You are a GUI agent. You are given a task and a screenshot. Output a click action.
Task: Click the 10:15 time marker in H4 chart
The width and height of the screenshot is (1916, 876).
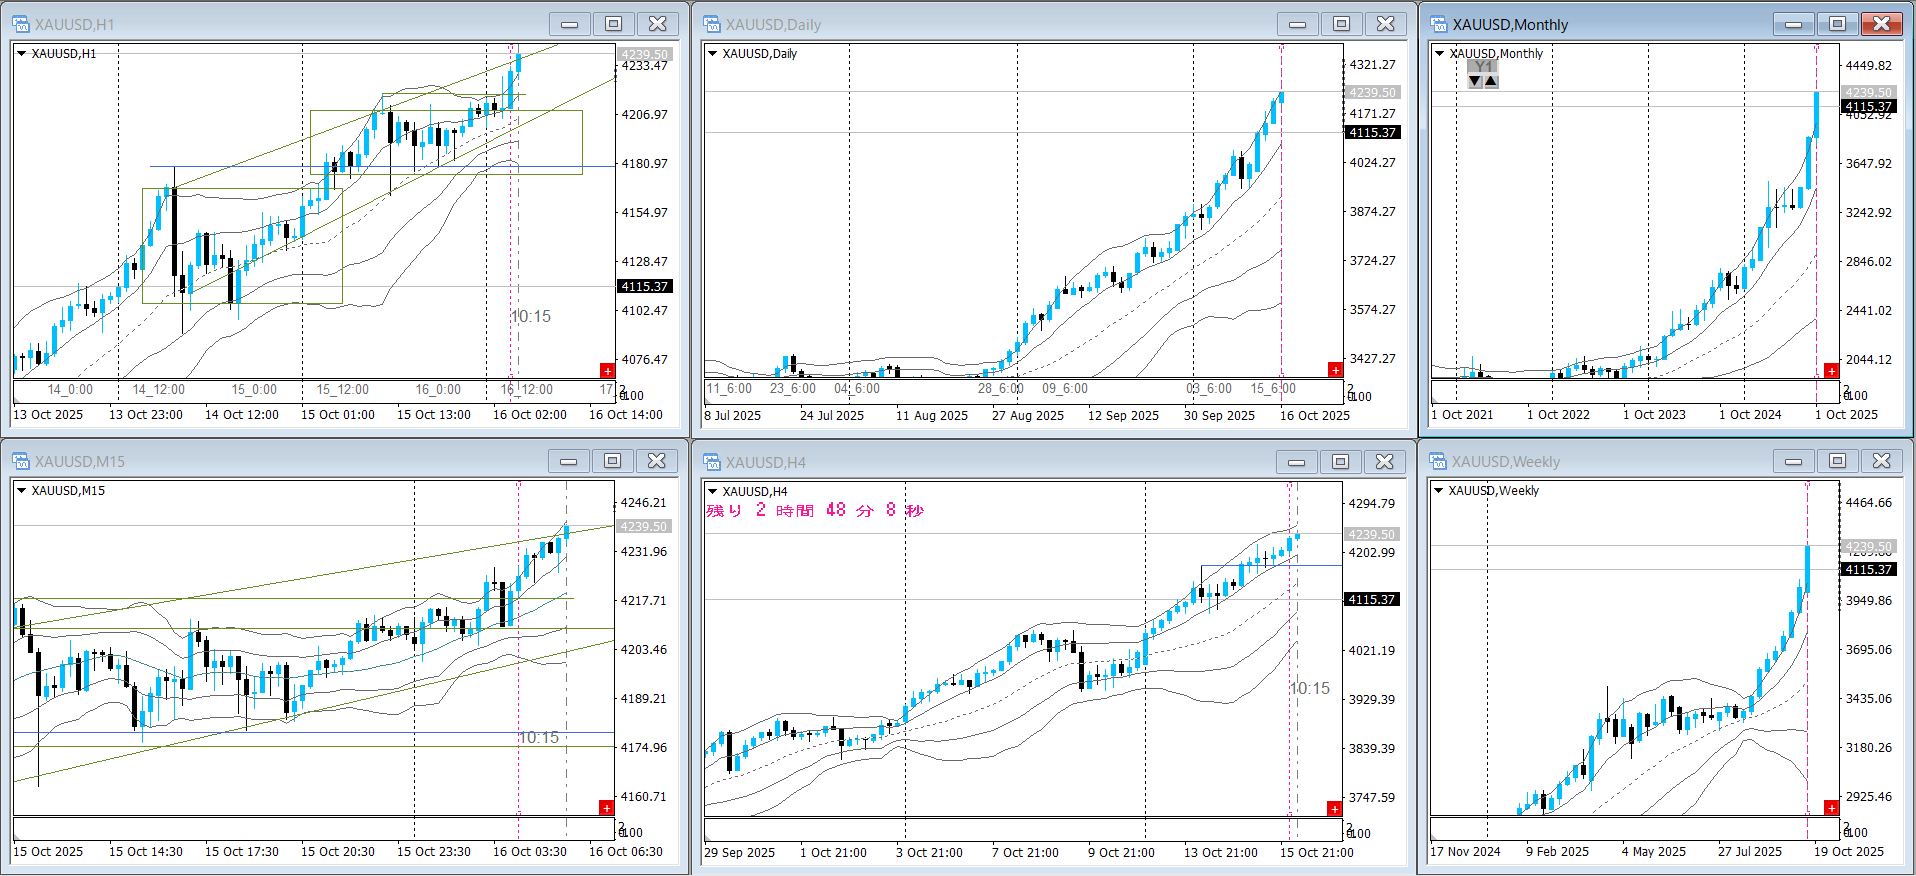click(1309, 688)
